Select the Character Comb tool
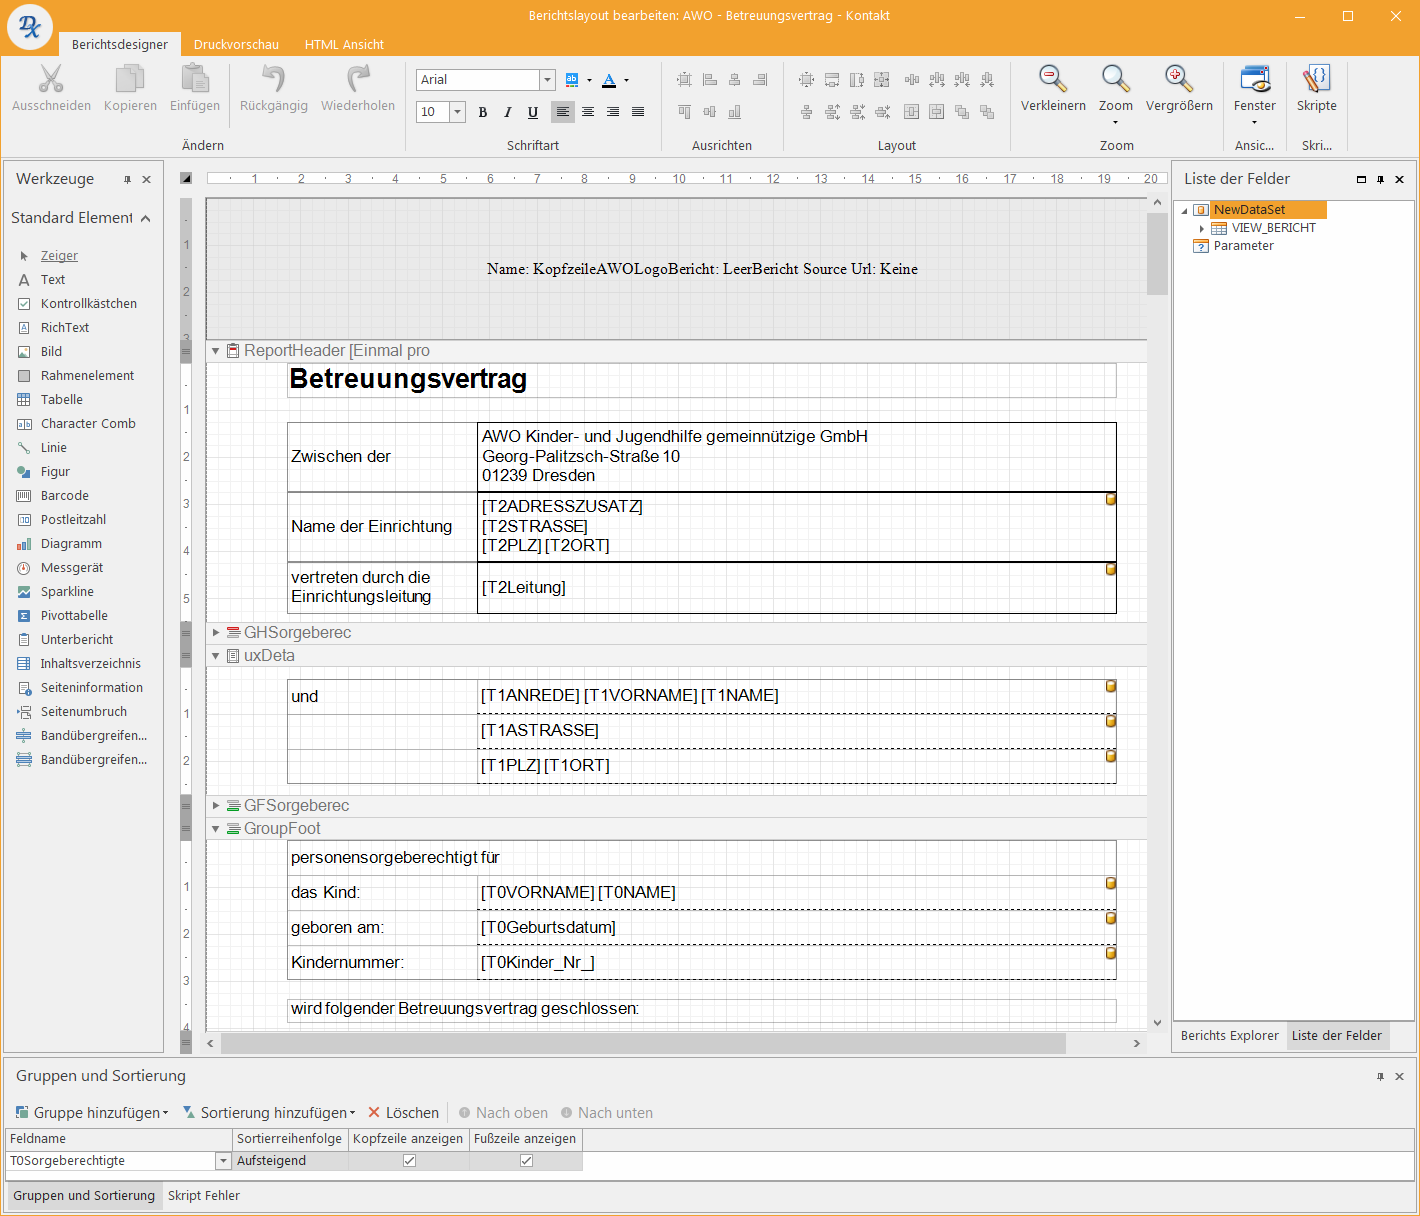The width and height of the screenshot is (1420, 1216). click(88, 424)
